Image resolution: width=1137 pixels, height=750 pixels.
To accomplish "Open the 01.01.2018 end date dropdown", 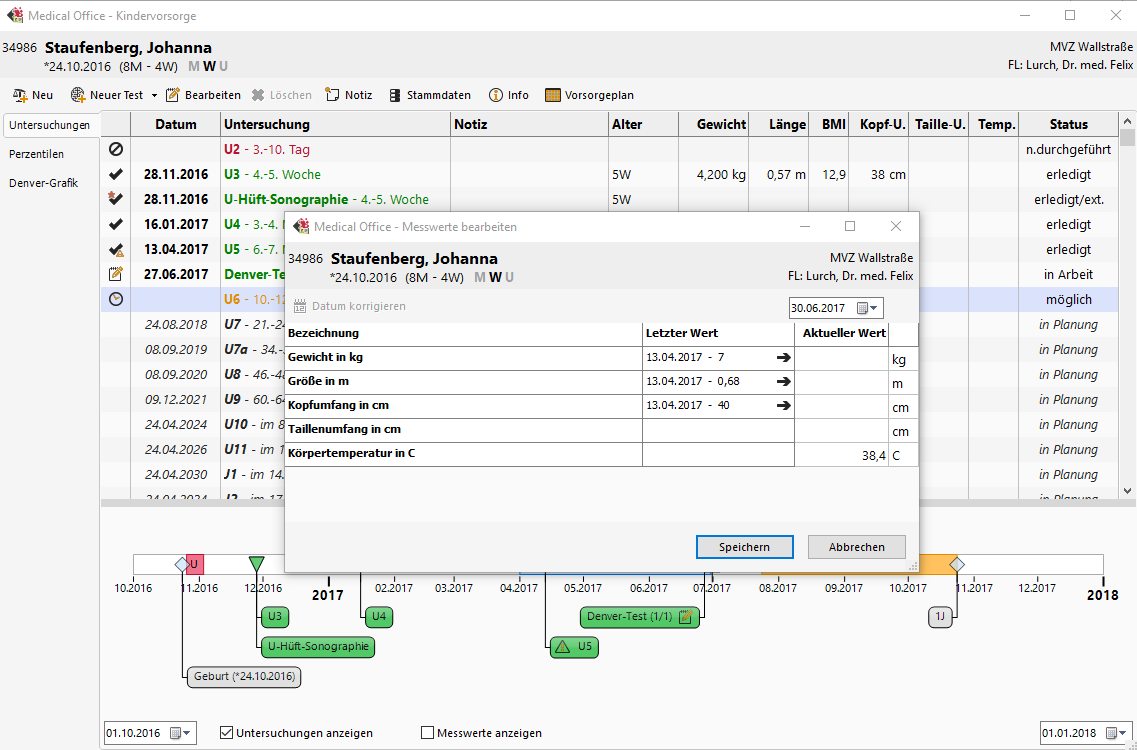I will [x=1123, y=733].
